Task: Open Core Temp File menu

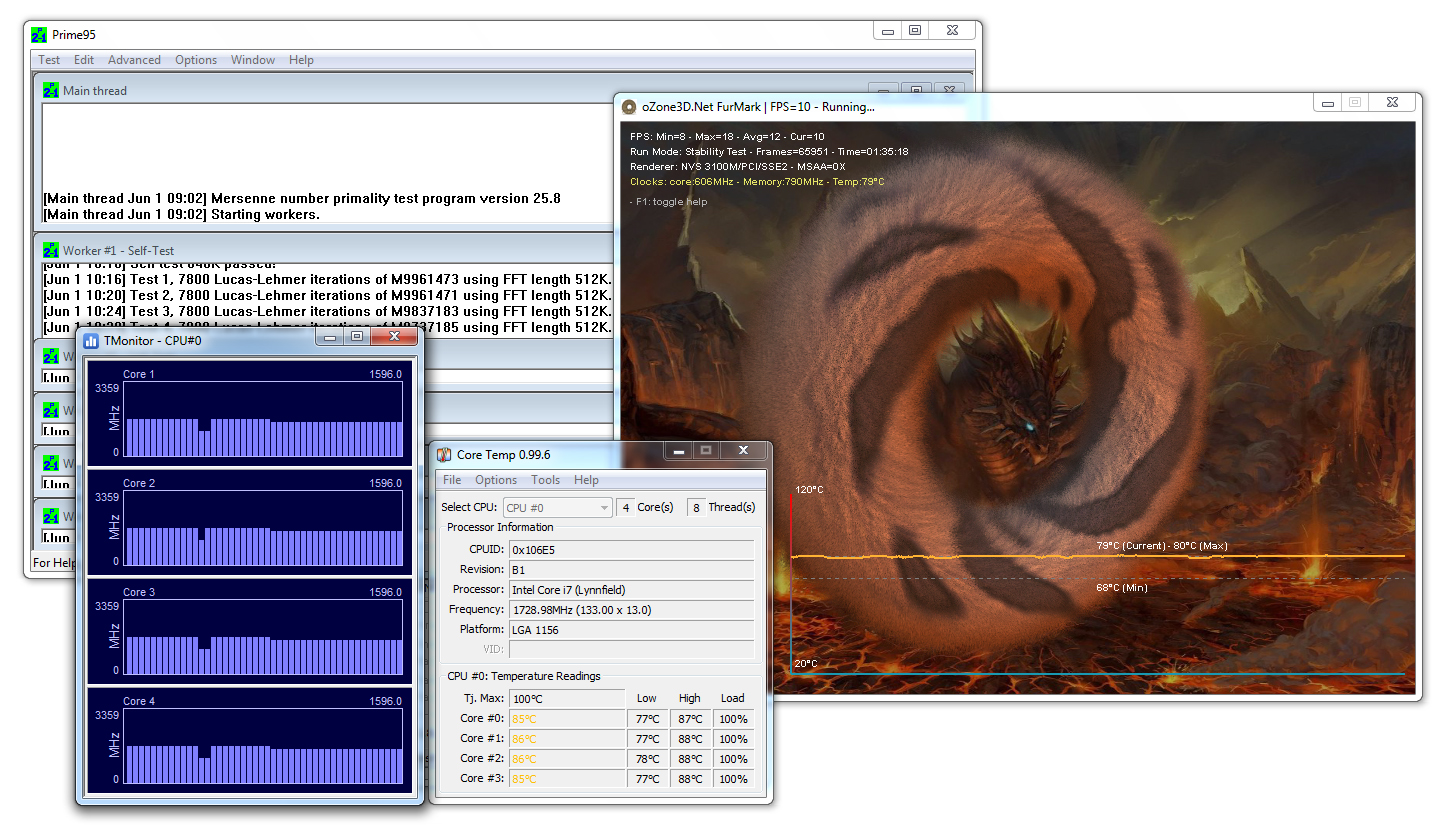Action: (x=452, y=480)
